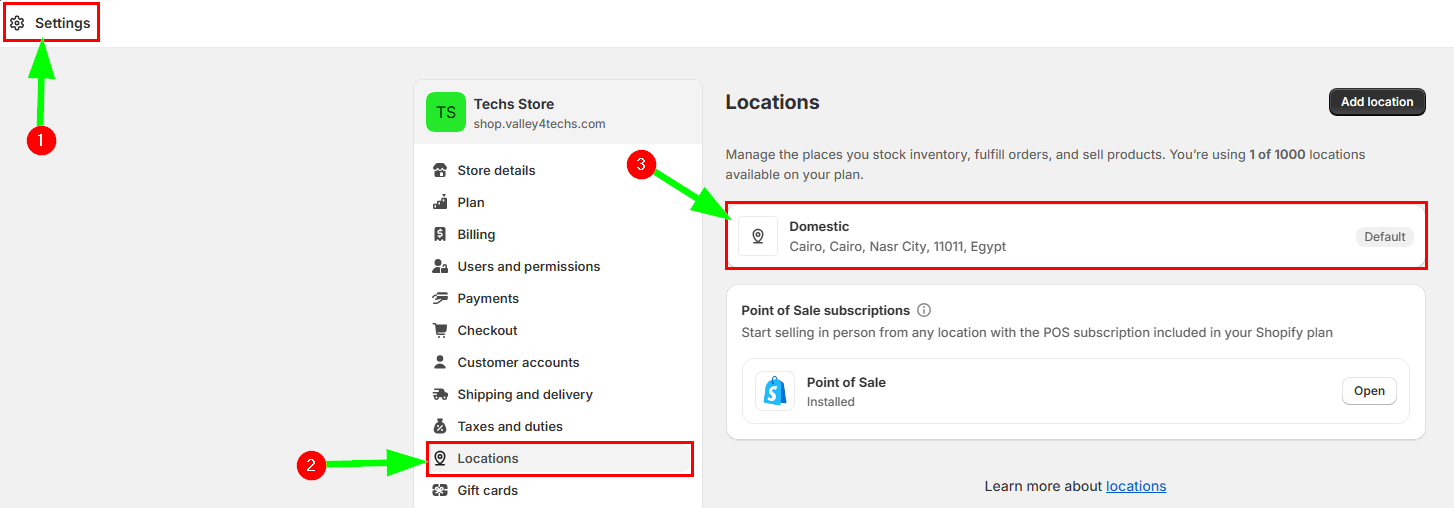Click the Payments hand icon
Viewport: 1454px width, 508px height.
440,299
